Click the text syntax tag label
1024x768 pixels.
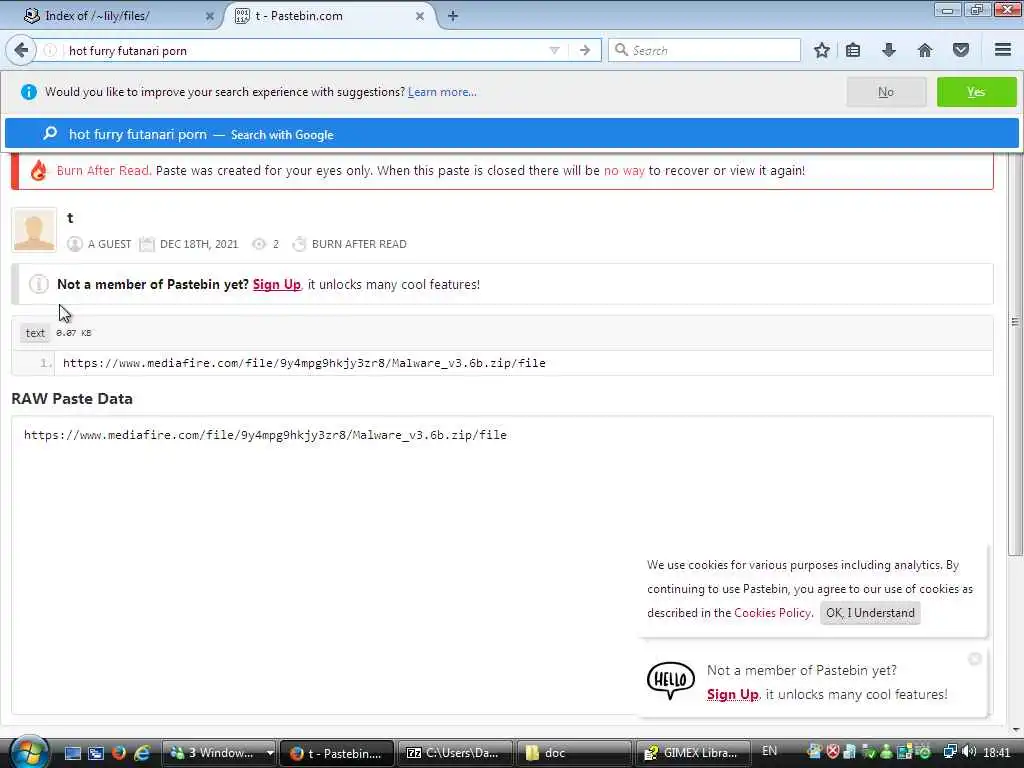point(35,333)
